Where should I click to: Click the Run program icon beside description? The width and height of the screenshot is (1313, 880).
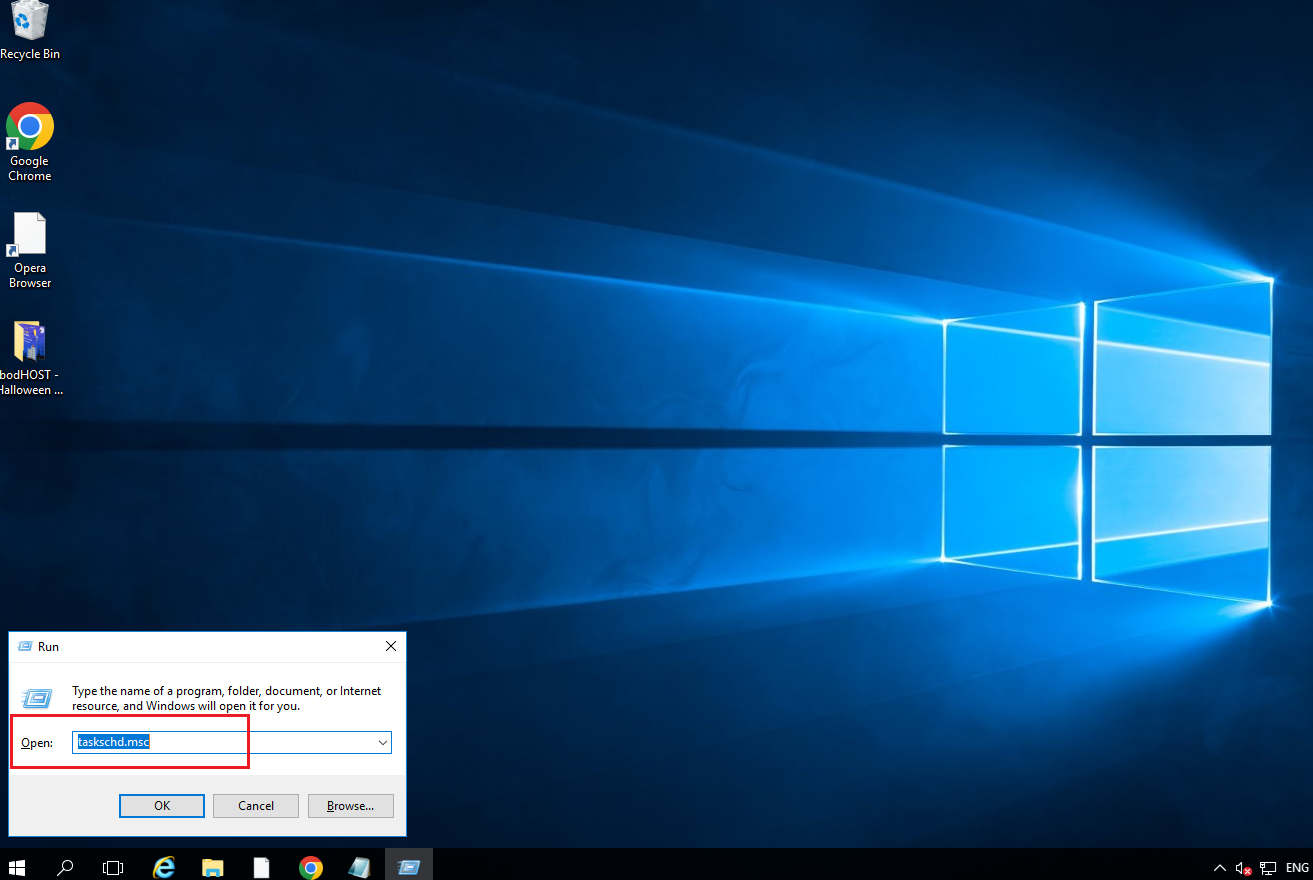[37, 698]
